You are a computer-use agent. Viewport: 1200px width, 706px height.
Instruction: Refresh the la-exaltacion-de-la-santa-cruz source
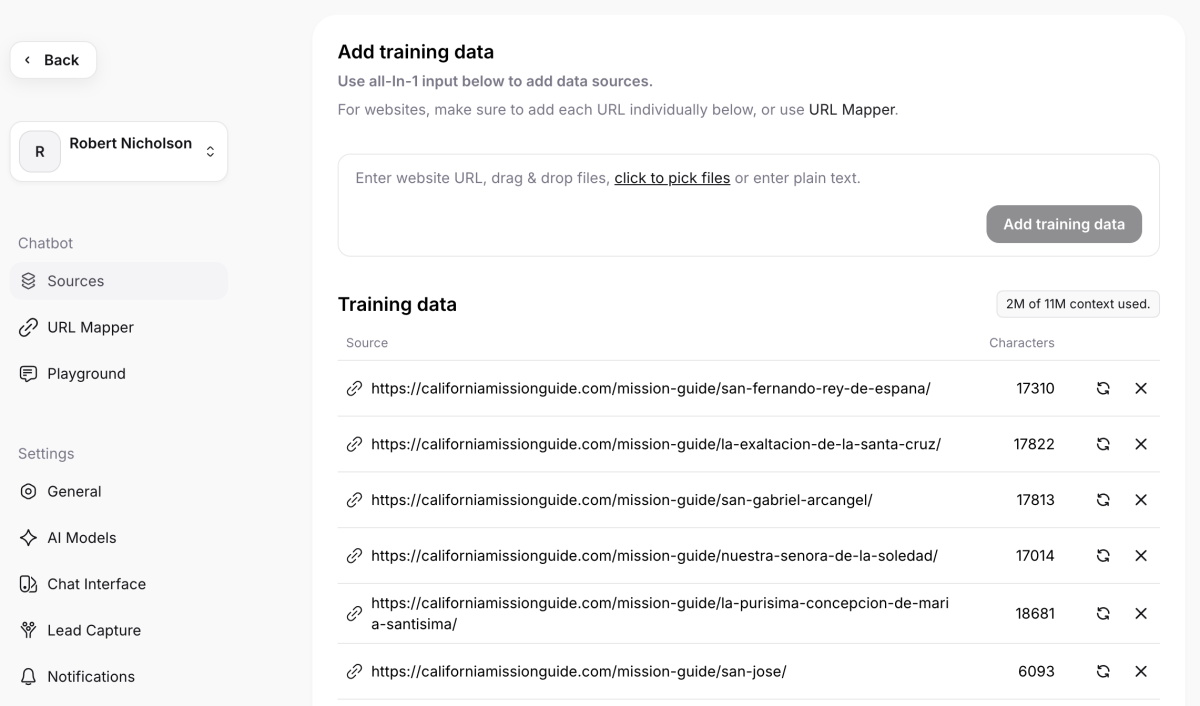1103,444
